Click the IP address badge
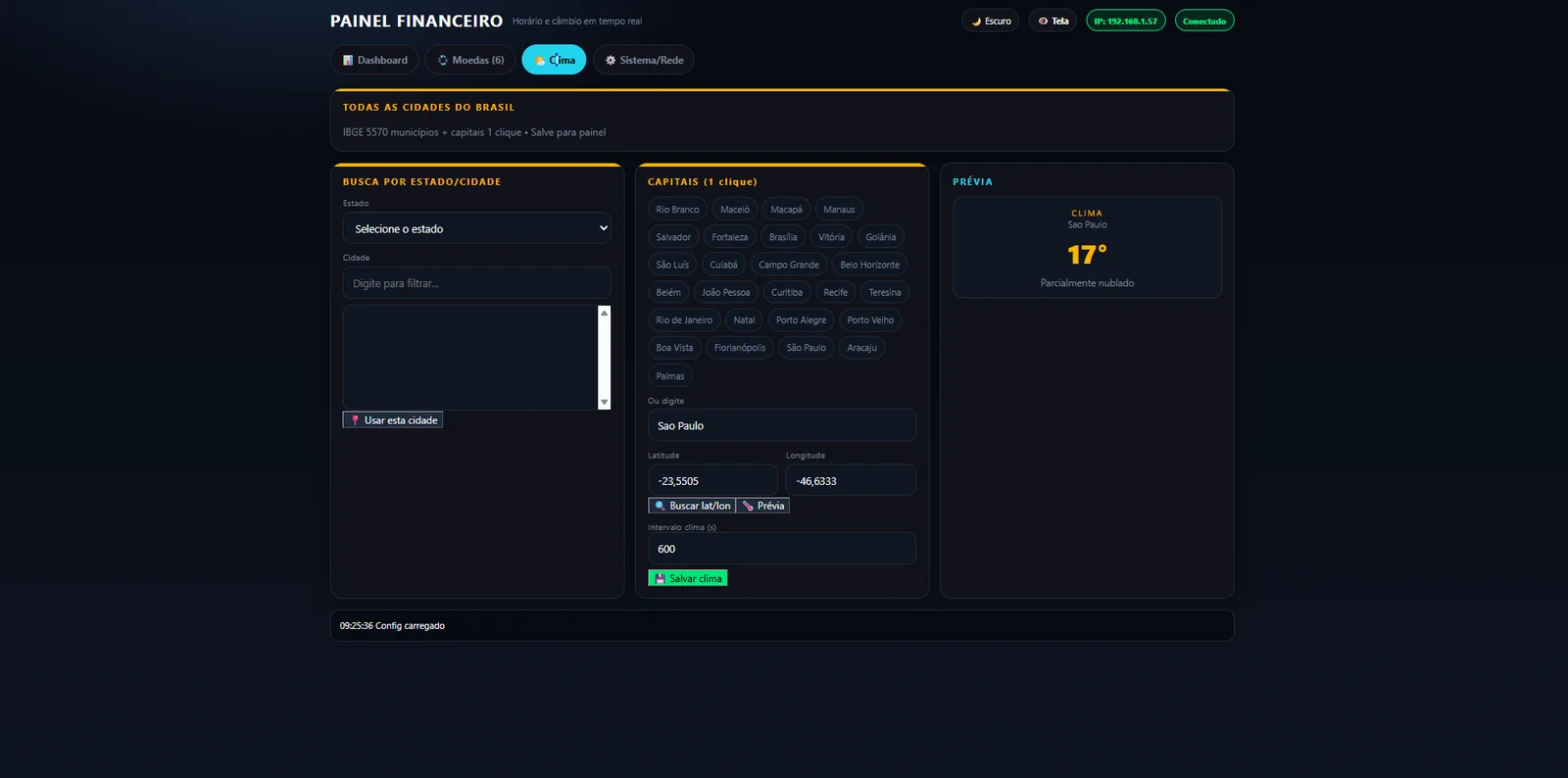This screenshot has width=1568, height=778. coord(1125,20)
